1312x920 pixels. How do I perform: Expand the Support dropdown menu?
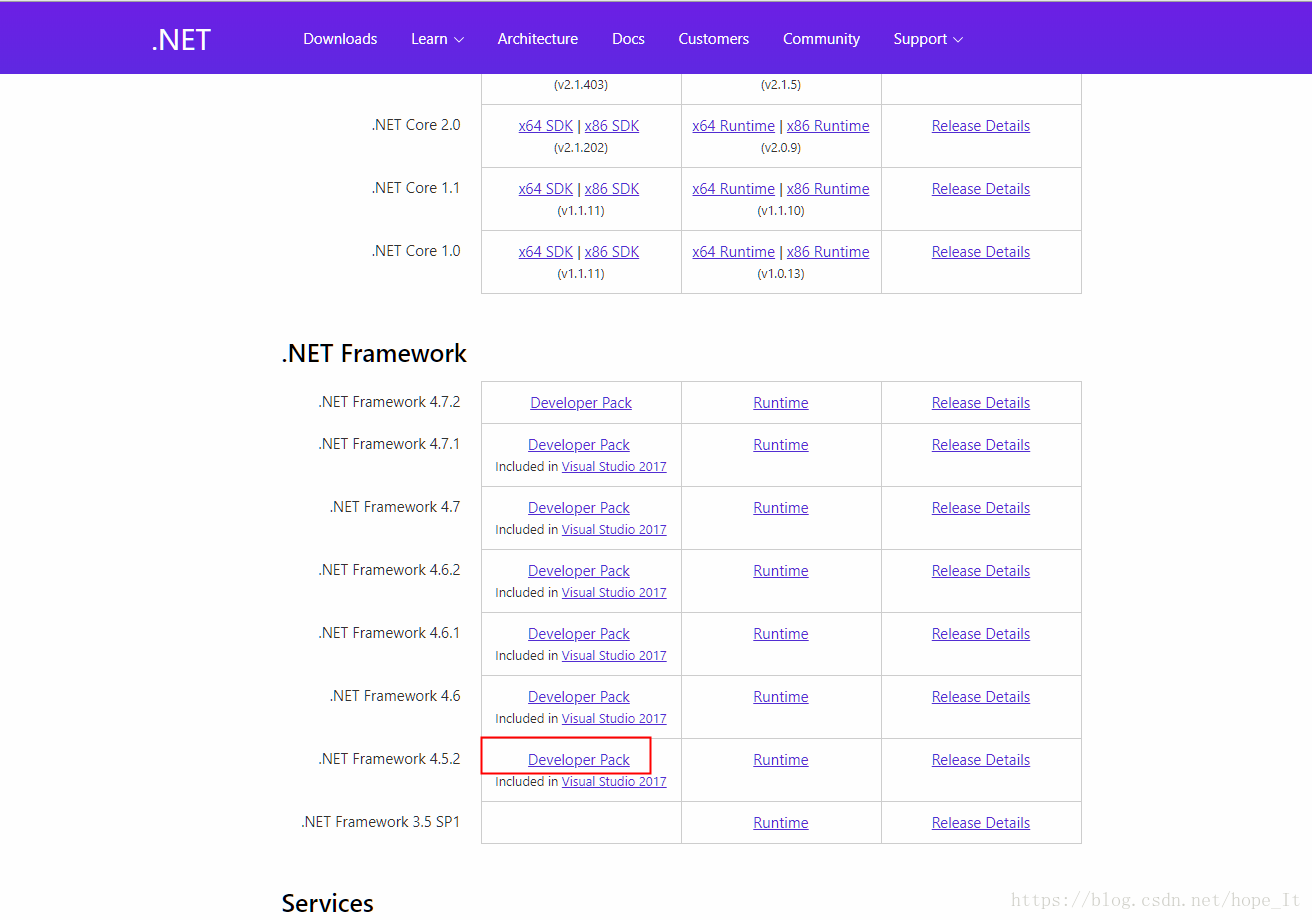tap(927, 39)
